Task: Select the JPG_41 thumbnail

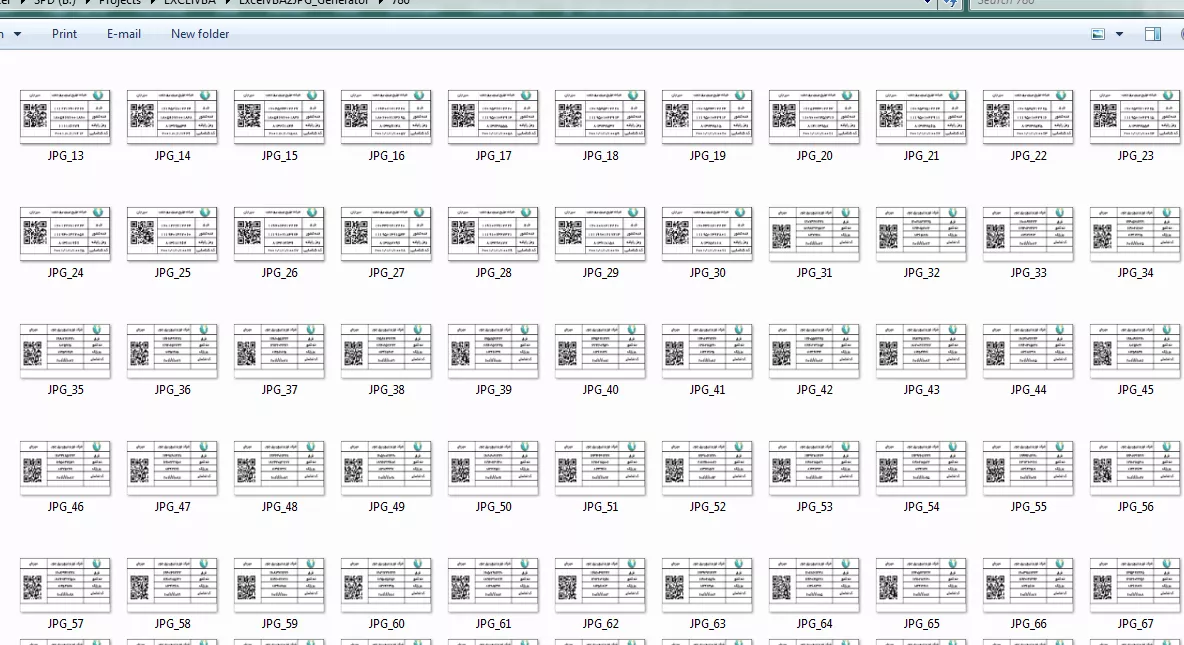Action: coord(708,350)
